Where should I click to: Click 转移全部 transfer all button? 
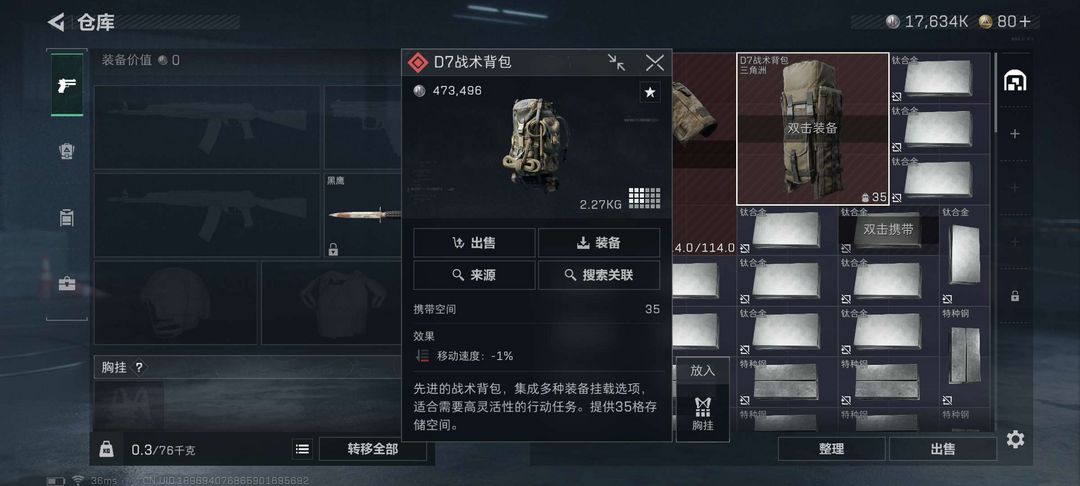pos(373,450)
